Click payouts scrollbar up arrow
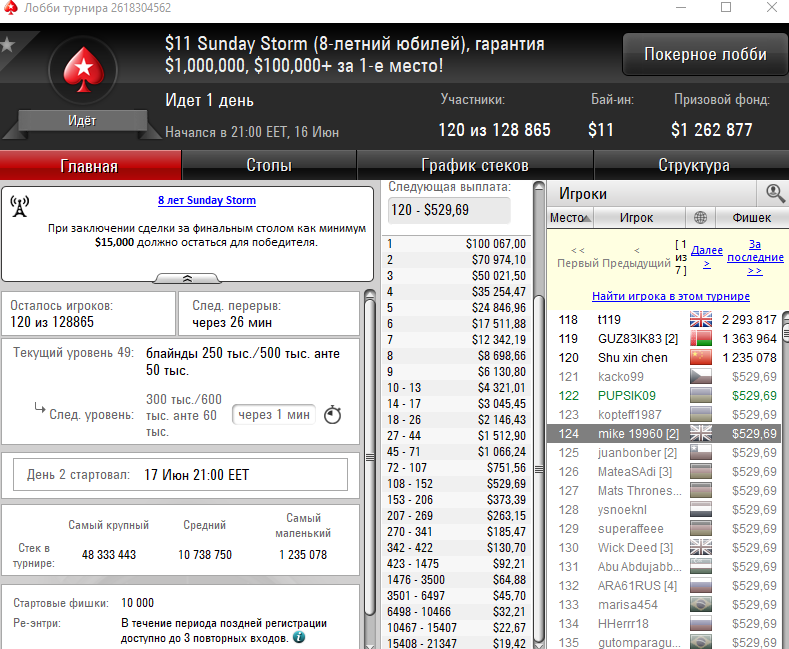Viewport: 789px width, 649px height. 538,186
